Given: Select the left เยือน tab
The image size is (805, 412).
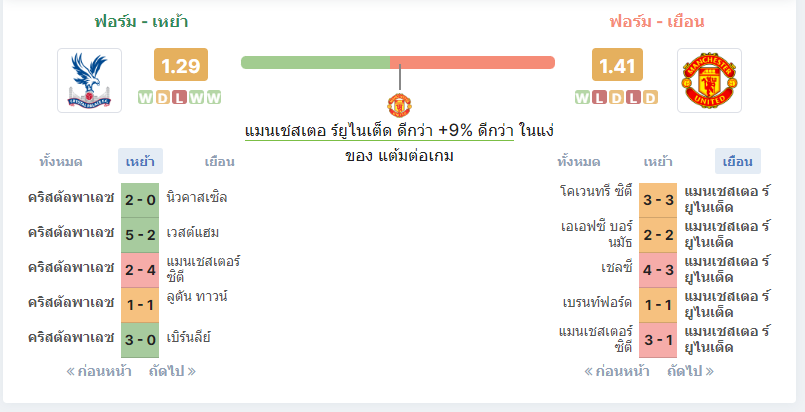Looking at the screenshot, I should point(219,162).
